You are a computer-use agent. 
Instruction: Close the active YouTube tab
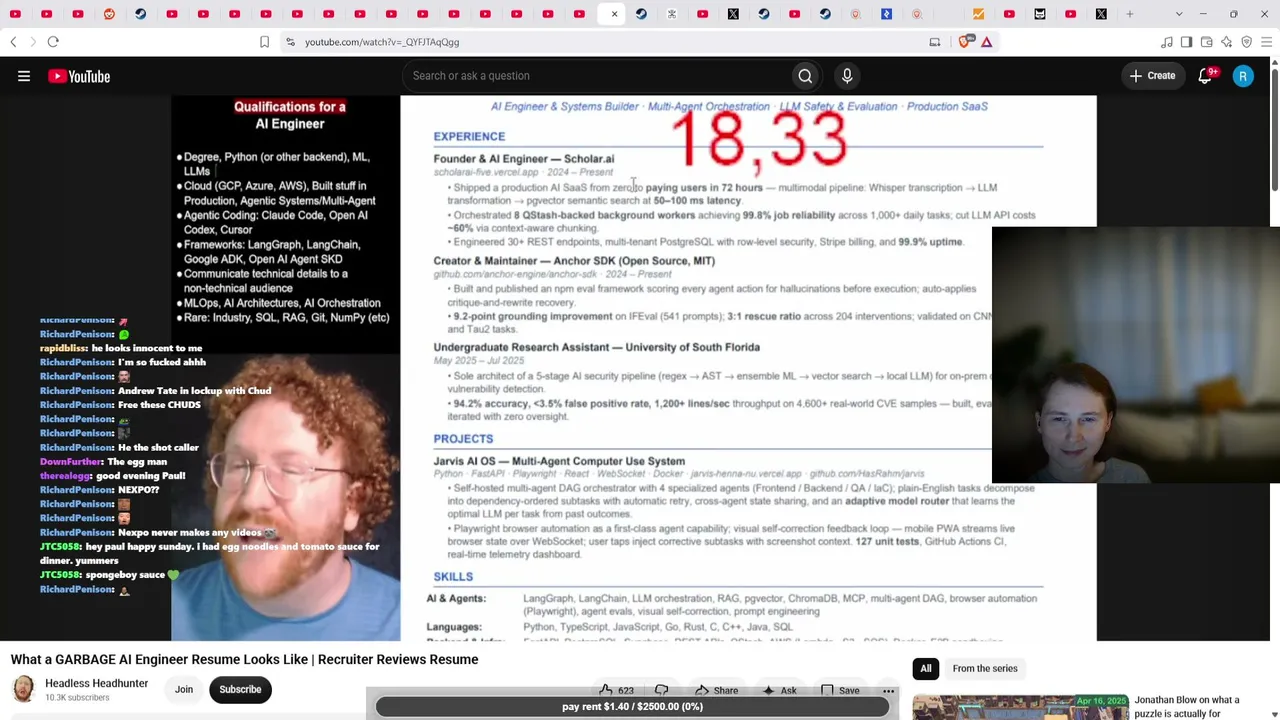614,14
